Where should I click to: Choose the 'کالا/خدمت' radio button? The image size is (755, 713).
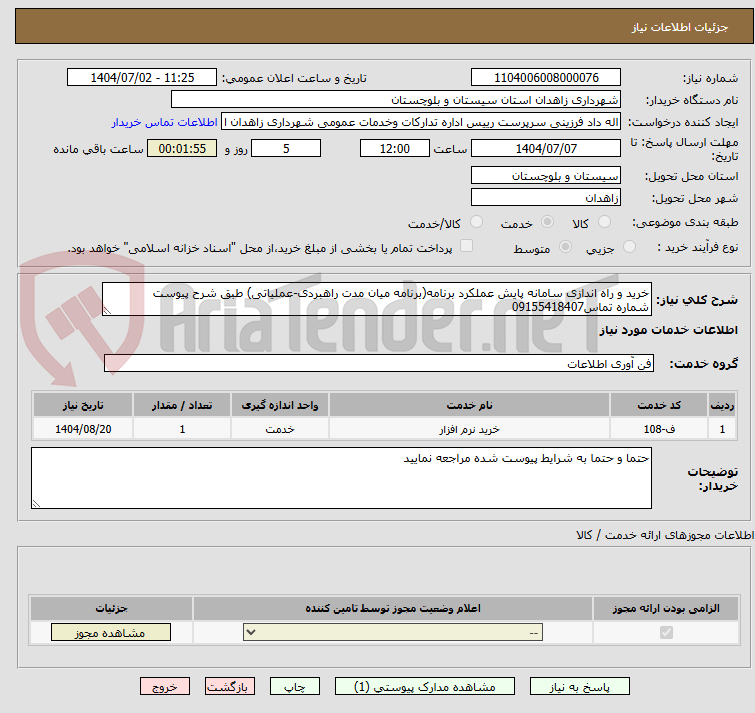[476, 222]
